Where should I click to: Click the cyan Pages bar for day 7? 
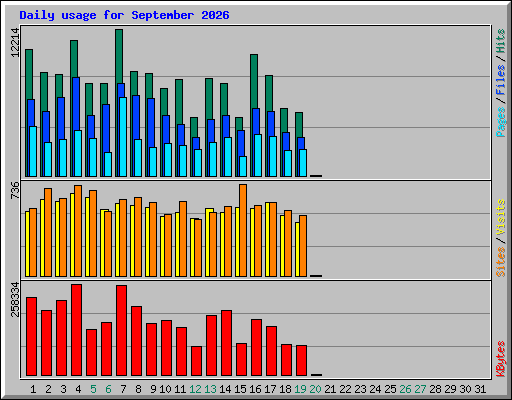(123, 137)
